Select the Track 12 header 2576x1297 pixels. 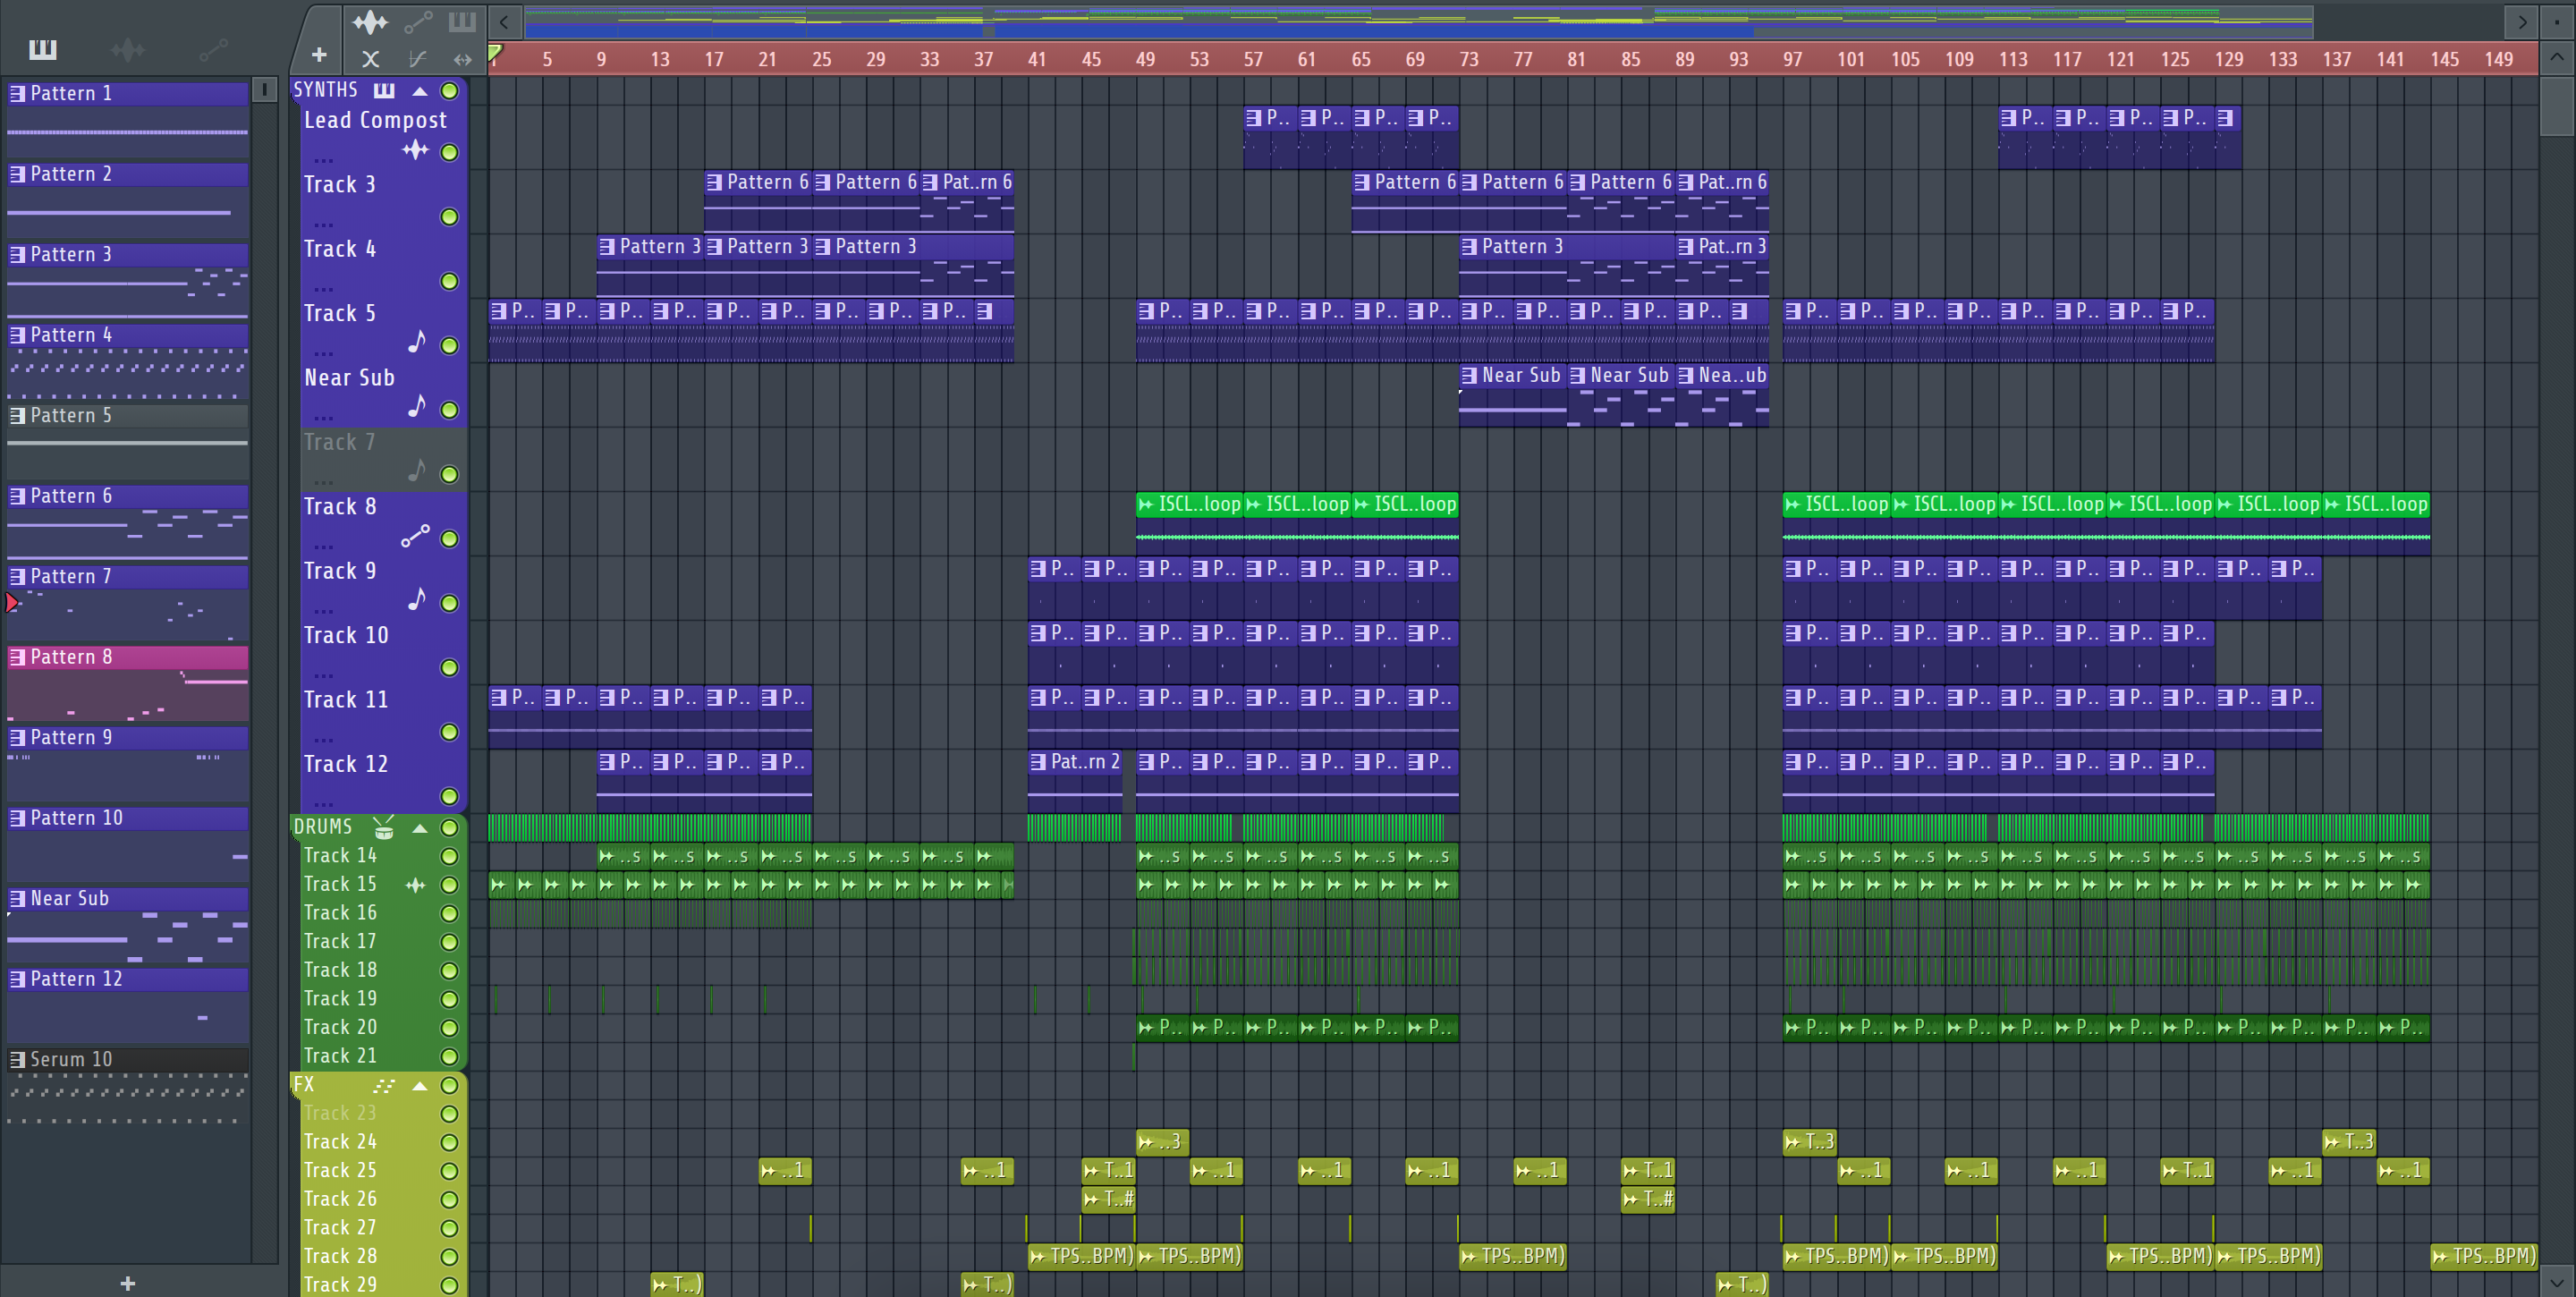point(384,780)
